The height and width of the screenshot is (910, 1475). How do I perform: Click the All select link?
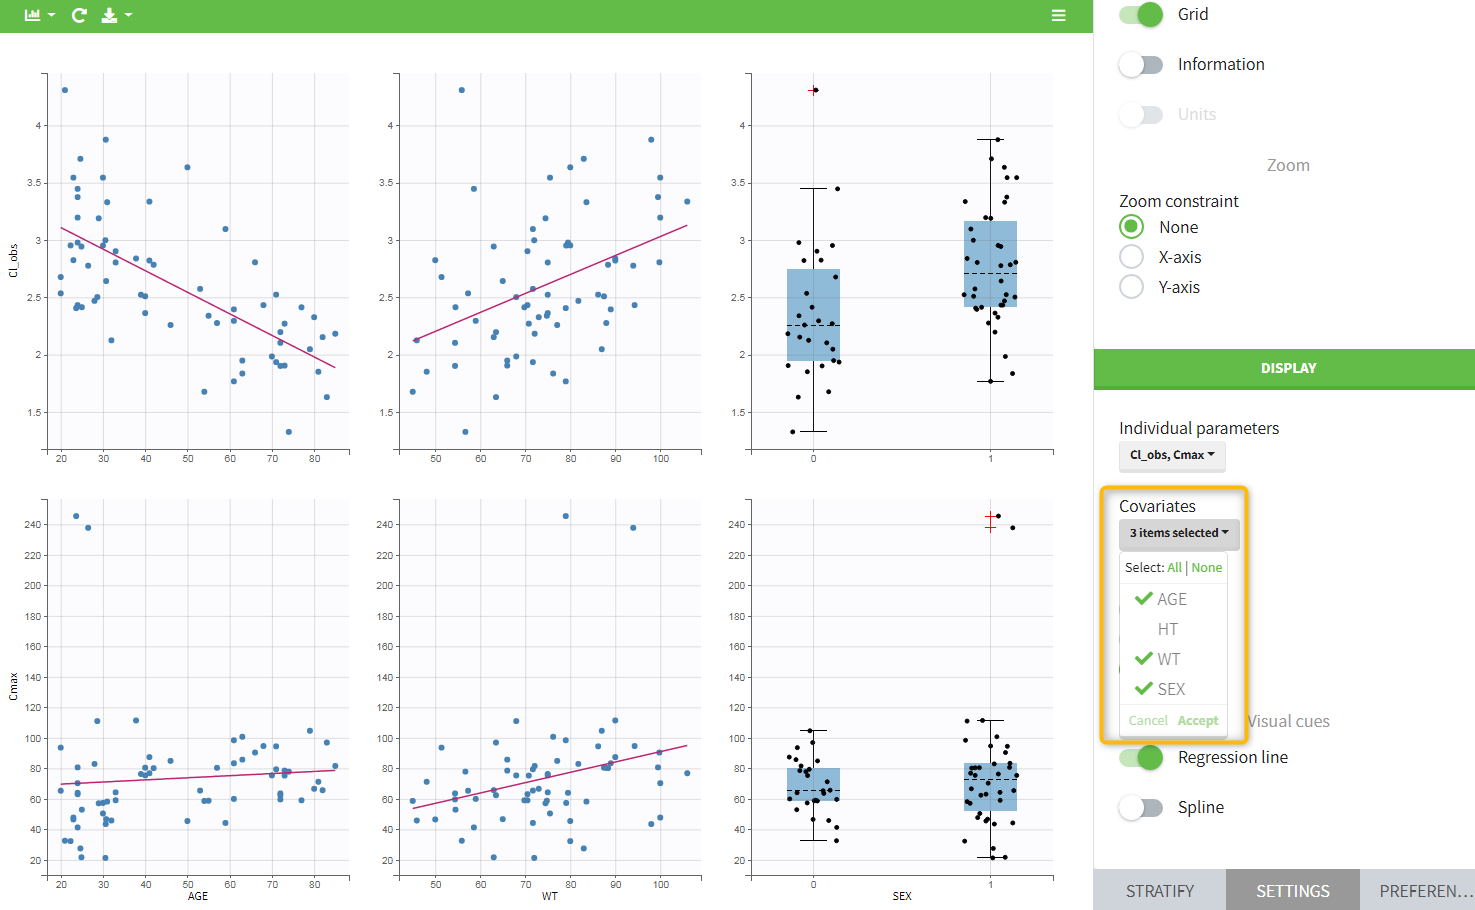pos(1174,567)
